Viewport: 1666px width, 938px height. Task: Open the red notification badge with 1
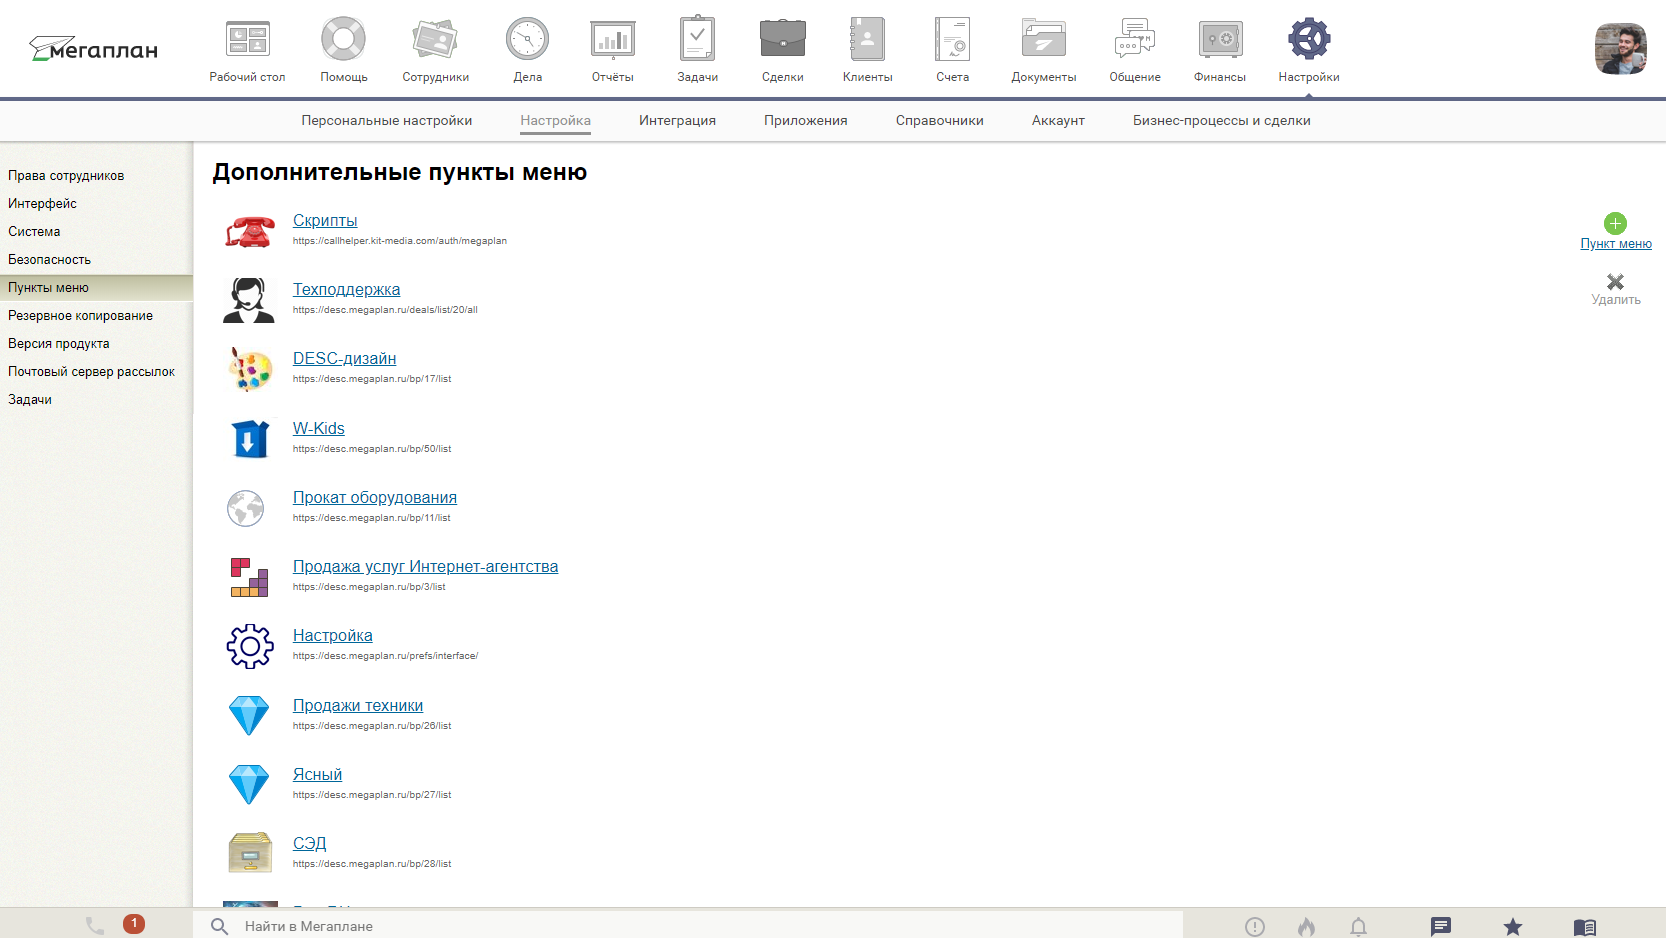(x=134, y=924)
